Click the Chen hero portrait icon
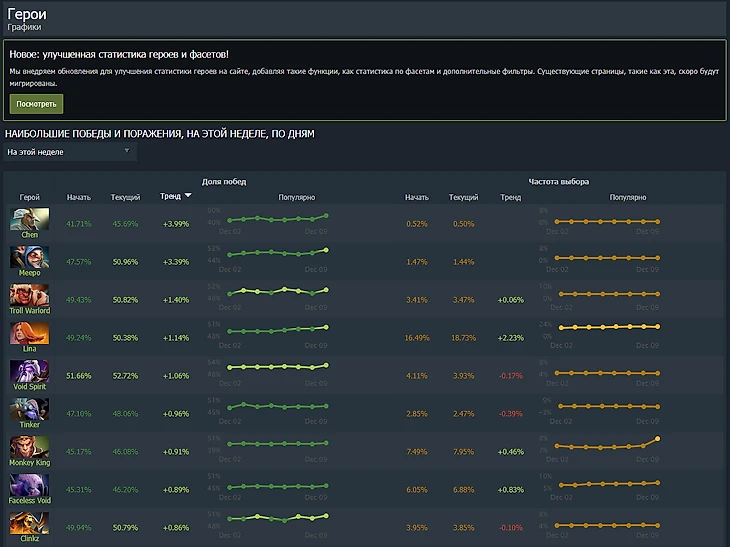 click(30, 219)
